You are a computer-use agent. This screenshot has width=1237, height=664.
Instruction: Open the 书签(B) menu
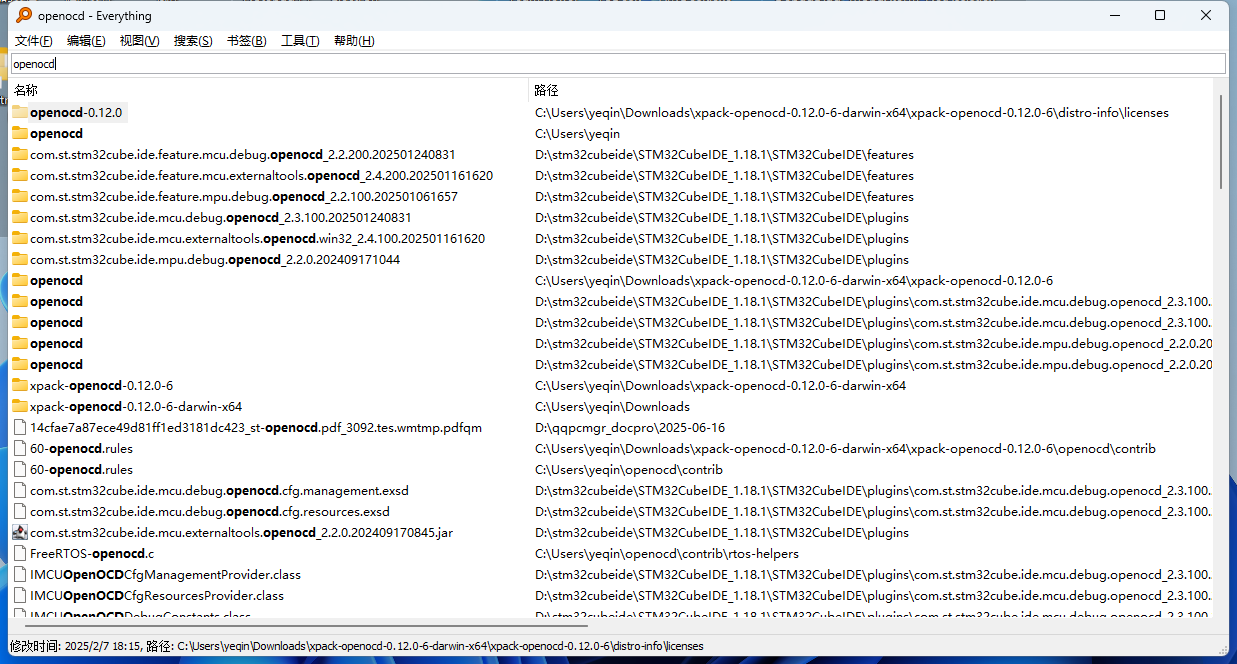246,41
